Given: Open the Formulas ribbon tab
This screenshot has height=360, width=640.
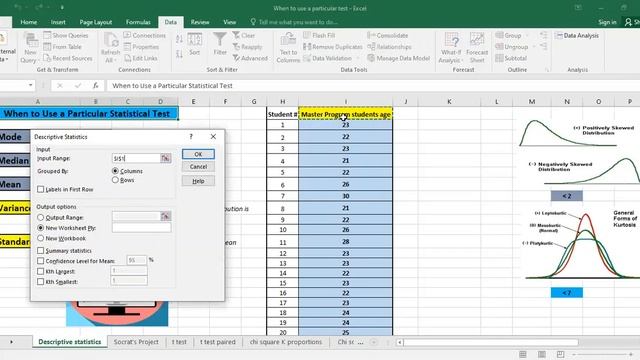Looking at the screenshot, I should click(x=138, y=22).
